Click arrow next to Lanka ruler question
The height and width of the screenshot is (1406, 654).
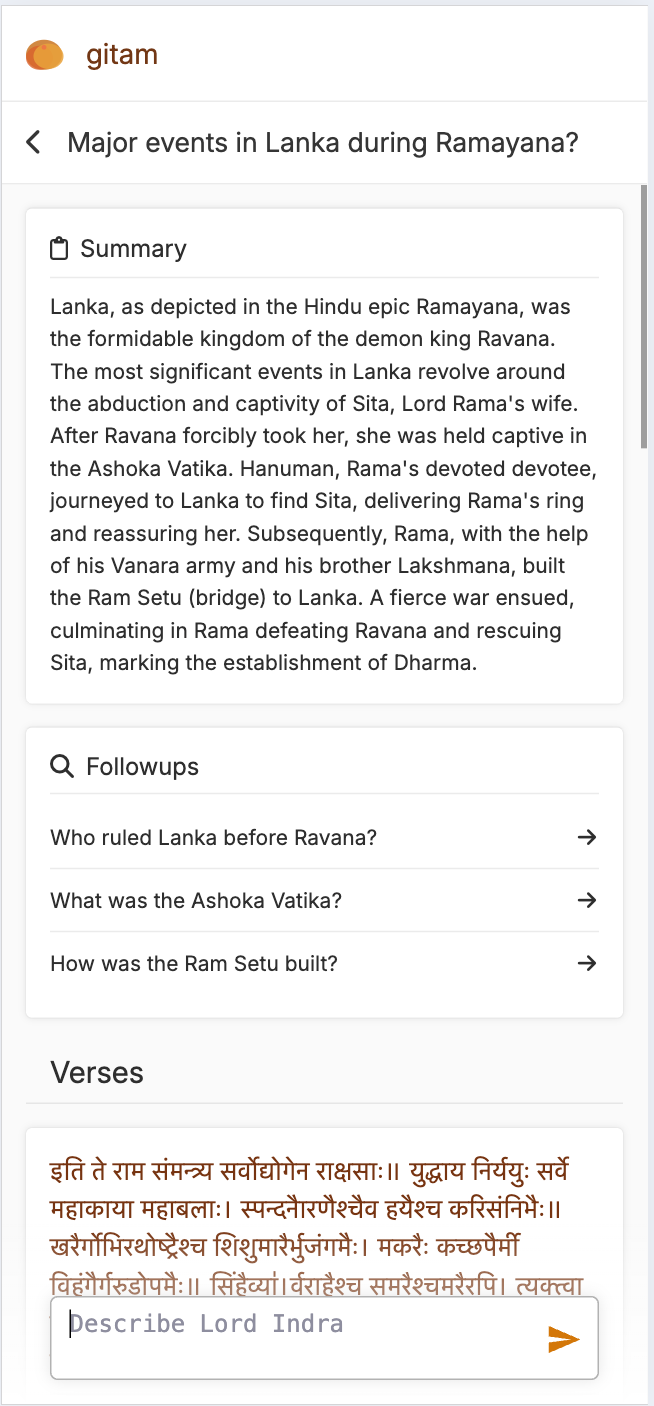587,837
